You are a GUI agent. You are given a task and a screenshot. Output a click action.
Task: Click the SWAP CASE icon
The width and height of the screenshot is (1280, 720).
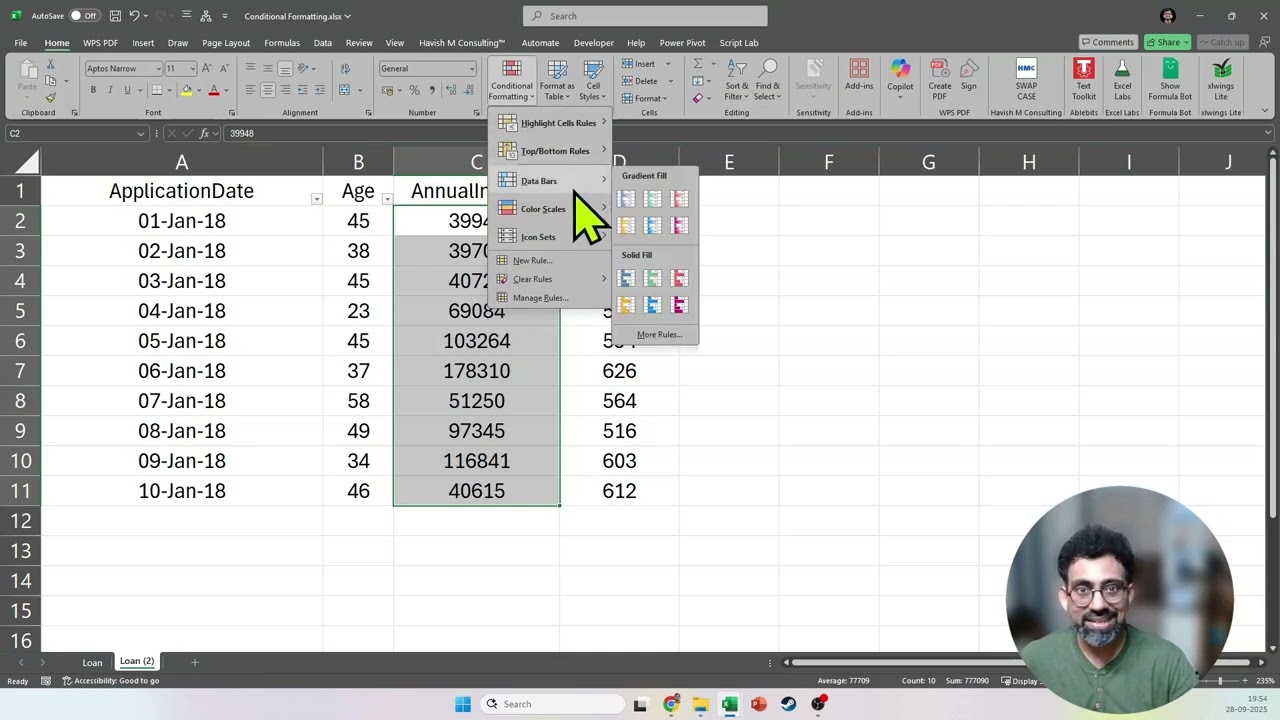coord(1026,80)
